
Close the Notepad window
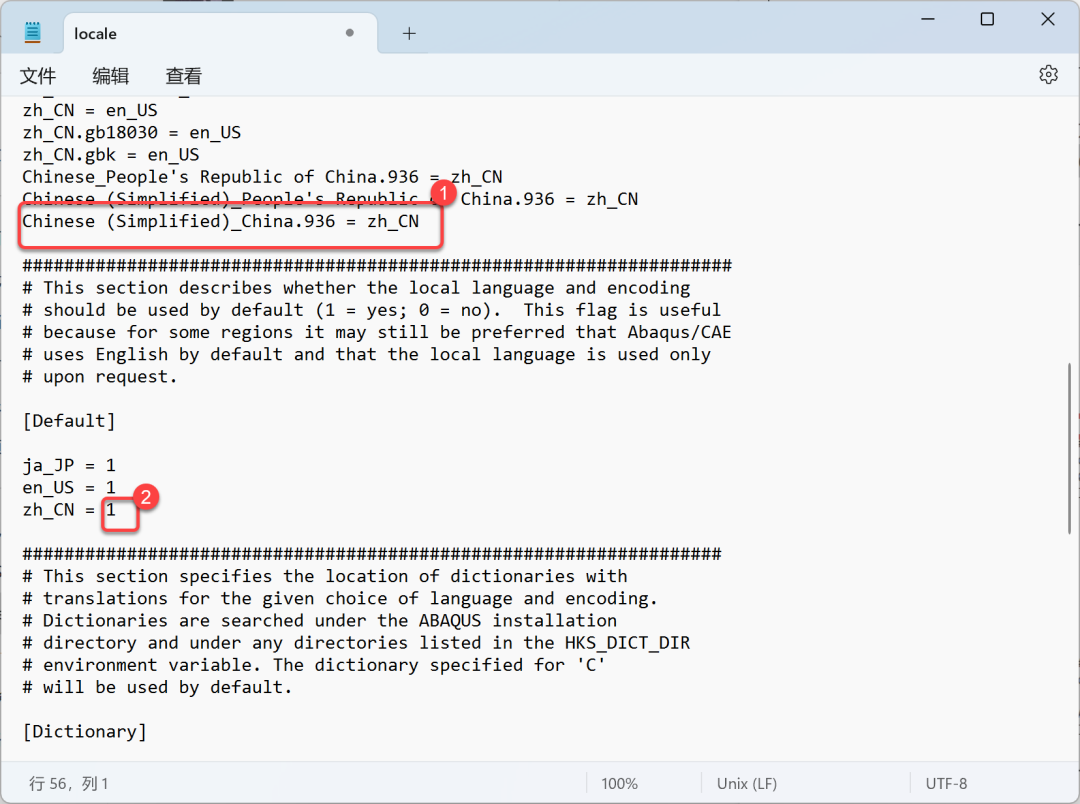click(1048, 19)
